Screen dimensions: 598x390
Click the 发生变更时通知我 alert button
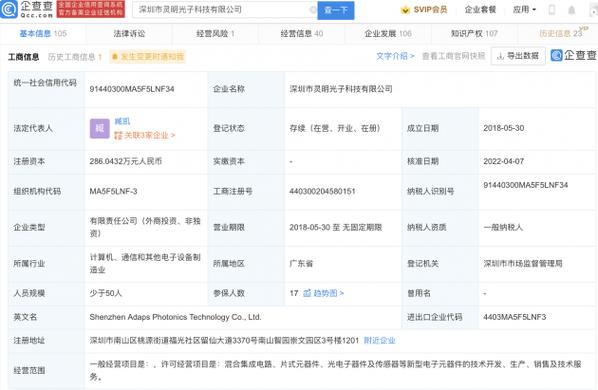pos(148,57)
